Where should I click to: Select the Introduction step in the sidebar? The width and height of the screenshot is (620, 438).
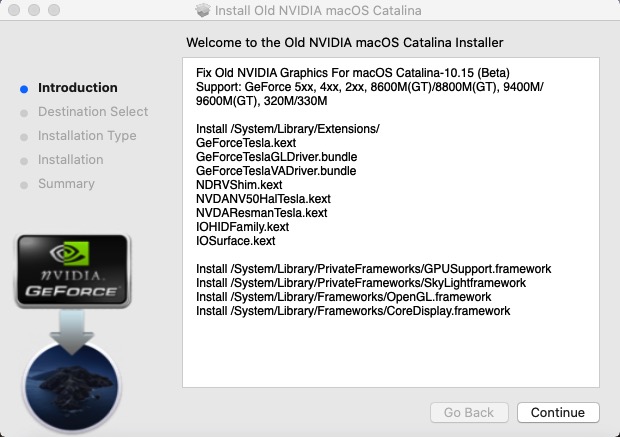click(x=78, y=88)
